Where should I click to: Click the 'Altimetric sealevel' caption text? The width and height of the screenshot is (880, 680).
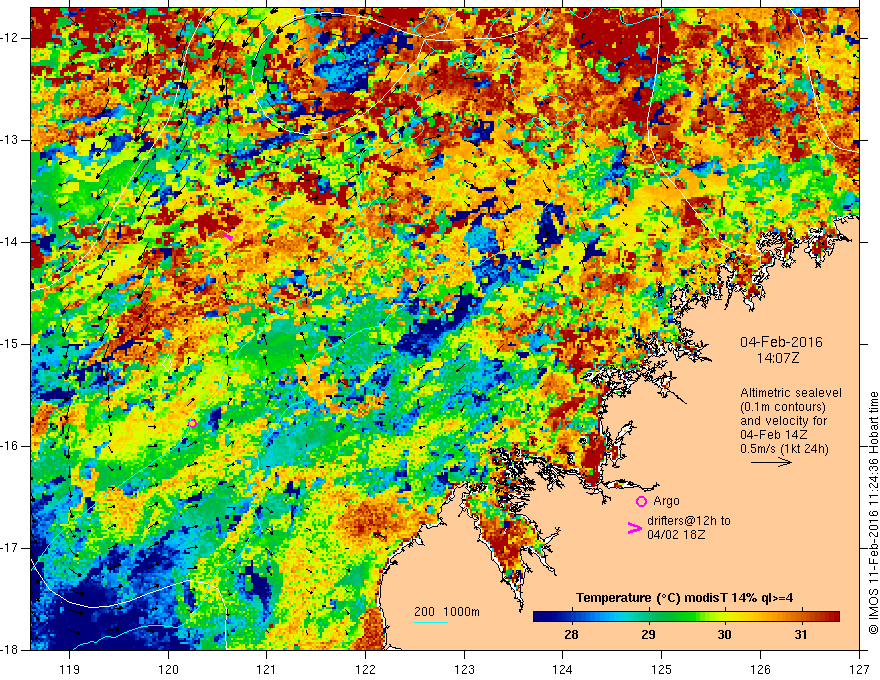click(x=791, y=393)
